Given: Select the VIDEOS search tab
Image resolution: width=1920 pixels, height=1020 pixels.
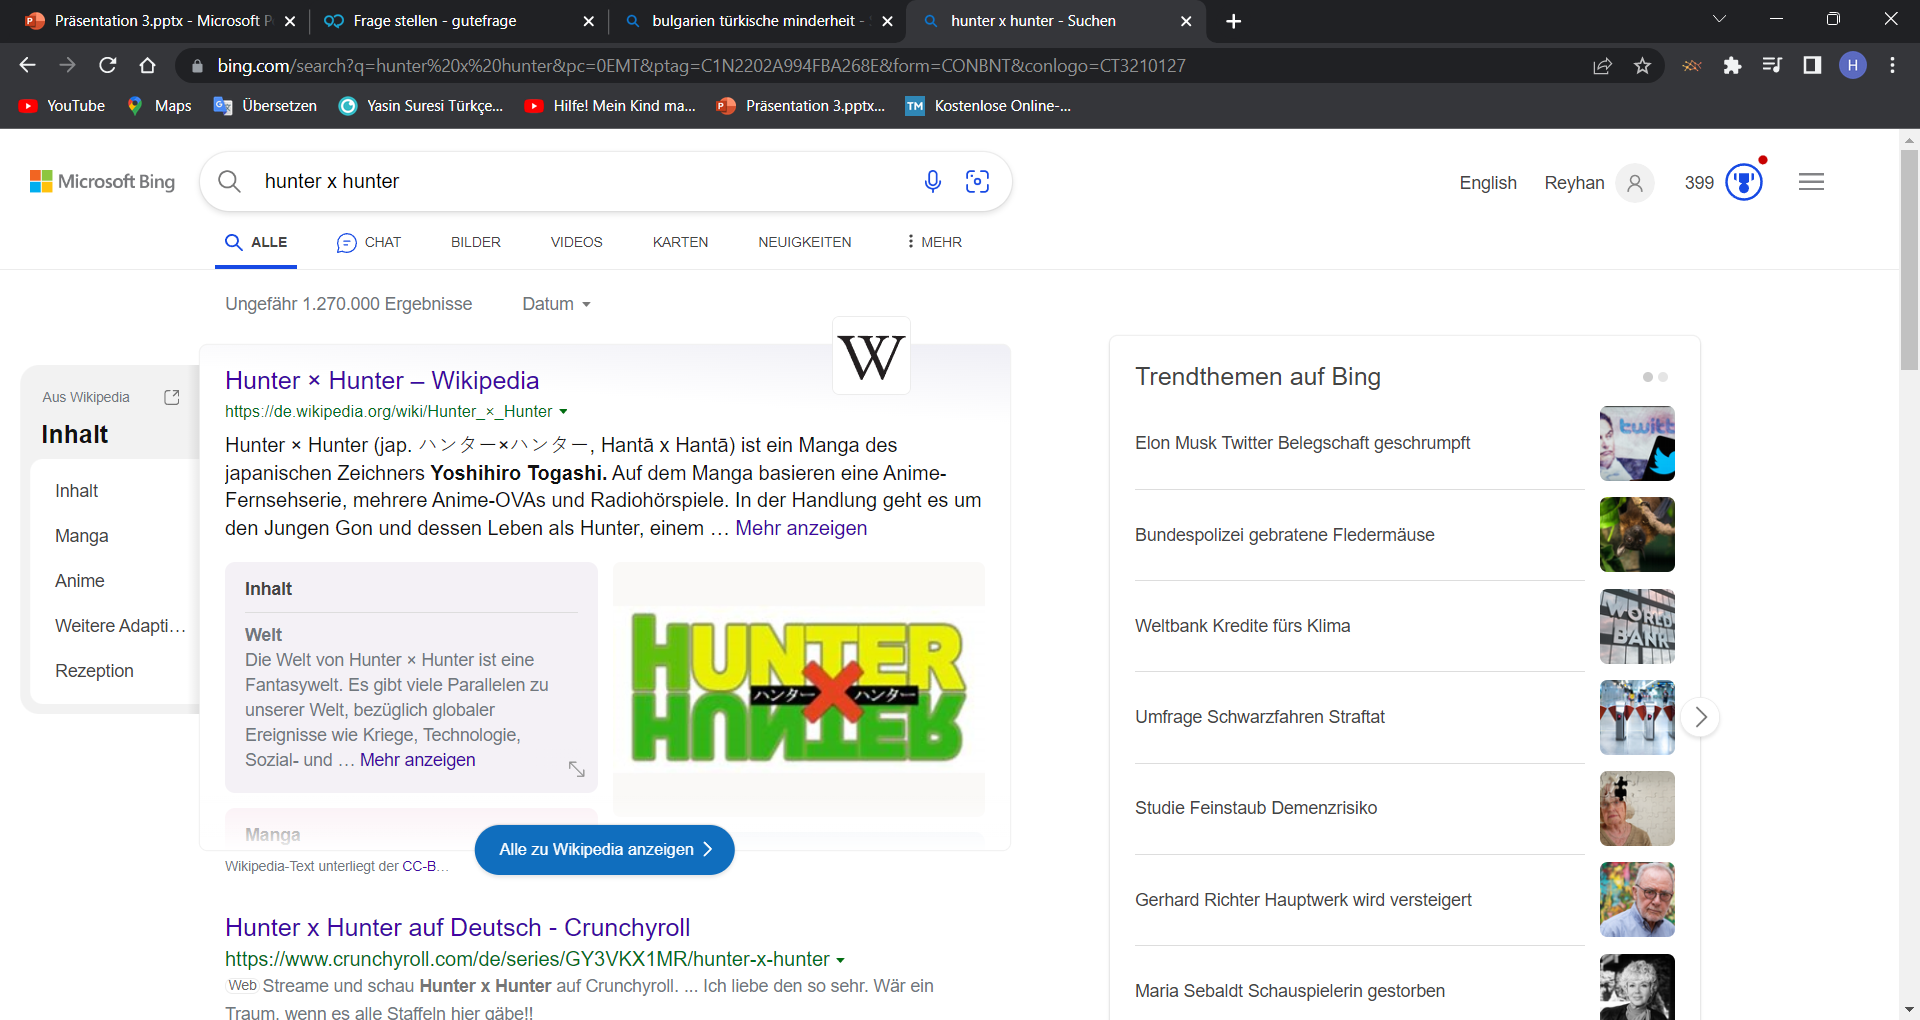Looking at the screenshot, I should [x=576, y=242].
